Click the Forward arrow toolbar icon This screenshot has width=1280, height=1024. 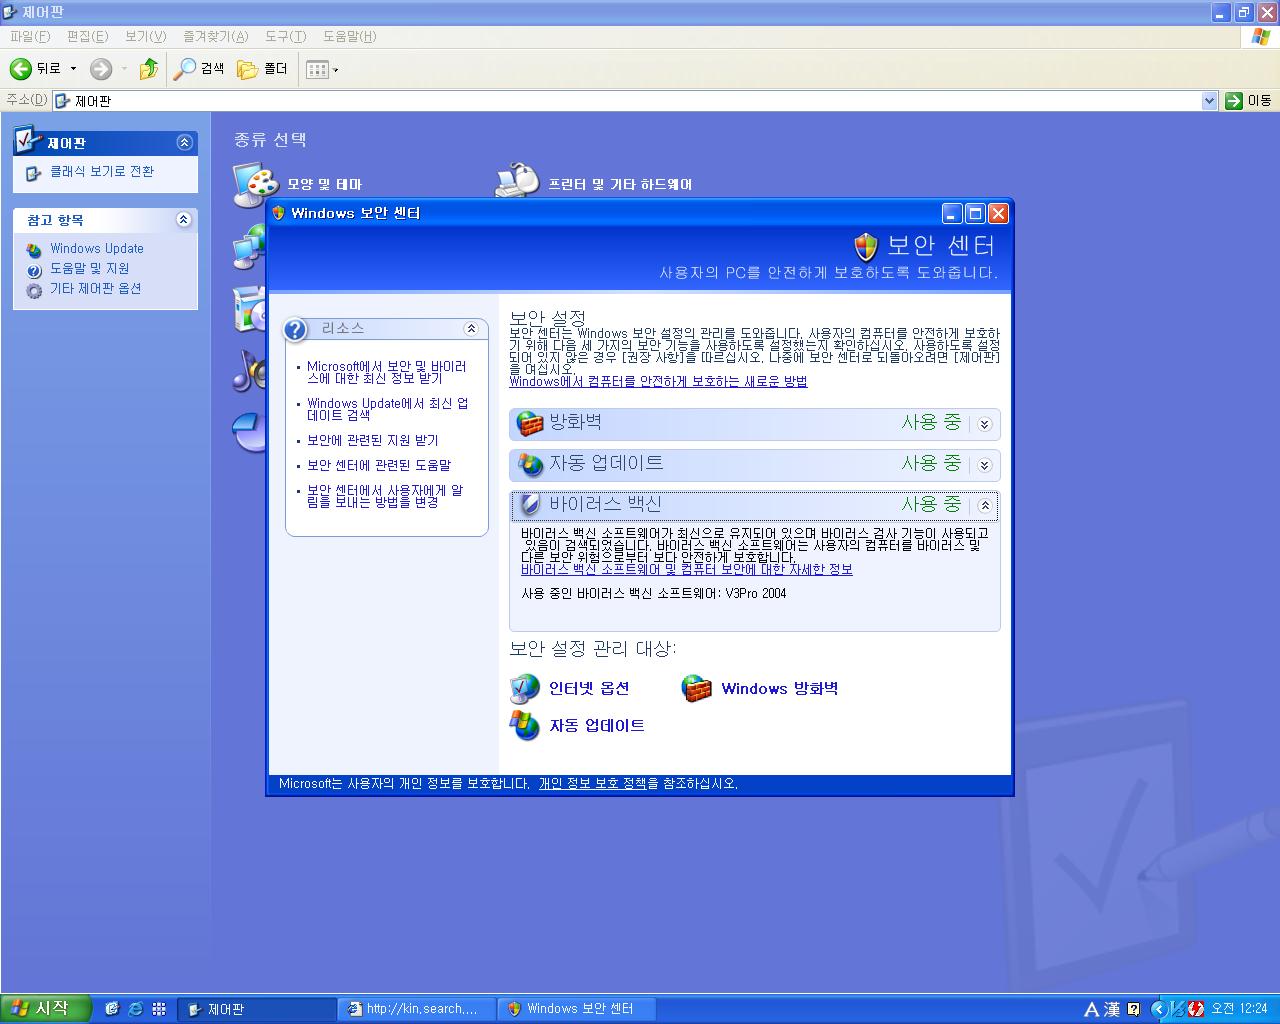pos(100,69)
